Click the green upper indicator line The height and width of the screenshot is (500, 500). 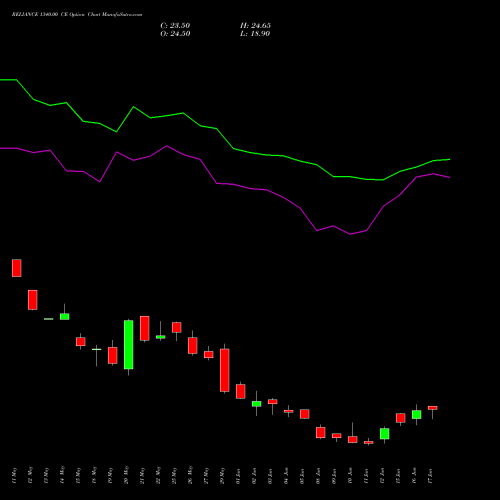(233, 148)
